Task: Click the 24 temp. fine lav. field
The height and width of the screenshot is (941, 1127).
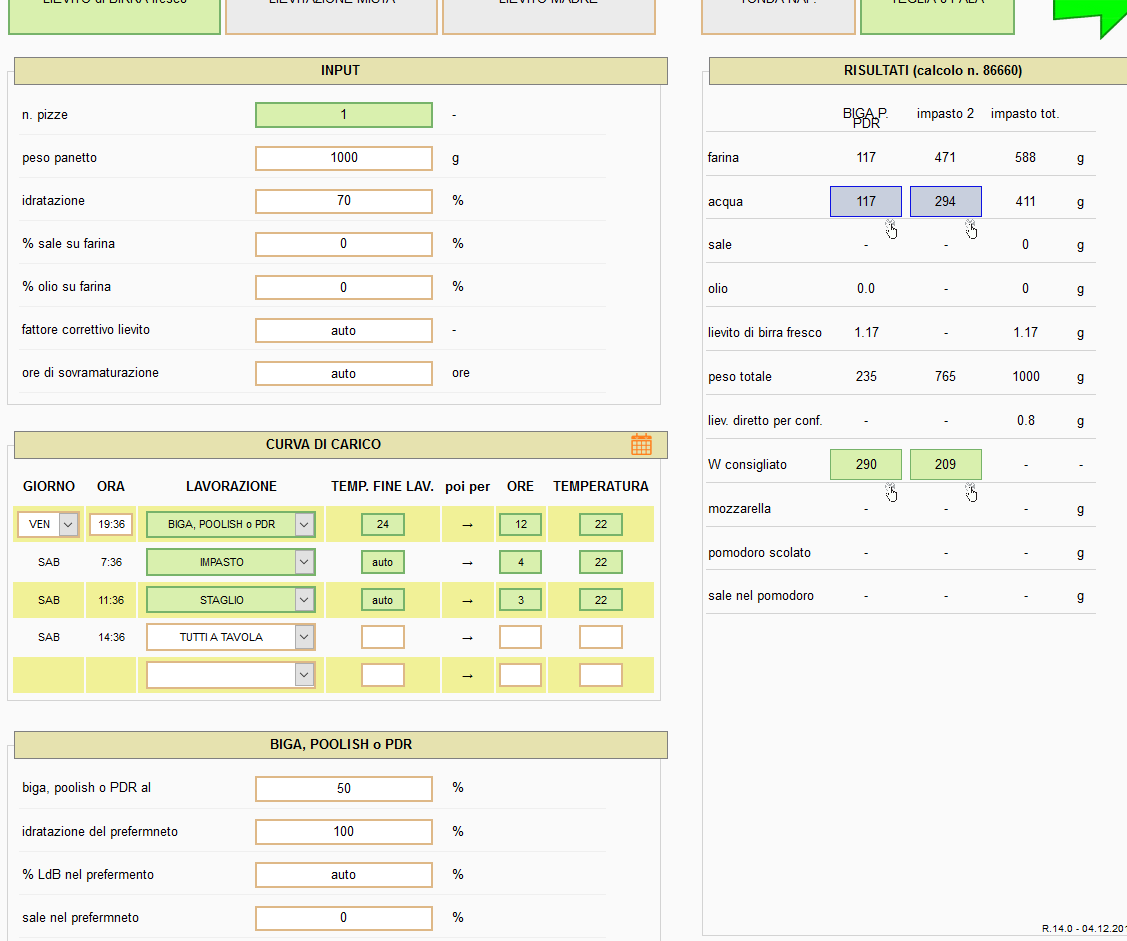Action: pos(382,524)
